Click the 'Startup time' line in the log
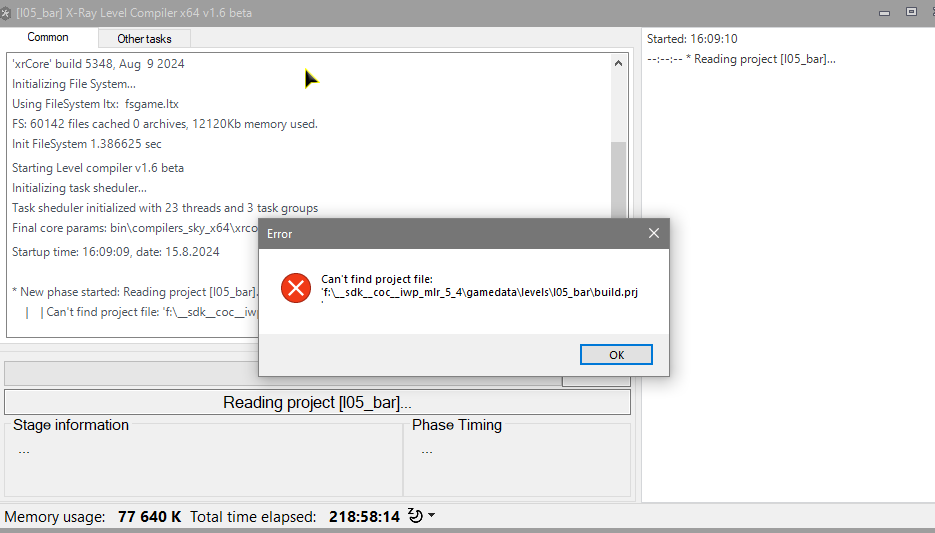This screenshot has height=533, width=935. pos(116,252)
